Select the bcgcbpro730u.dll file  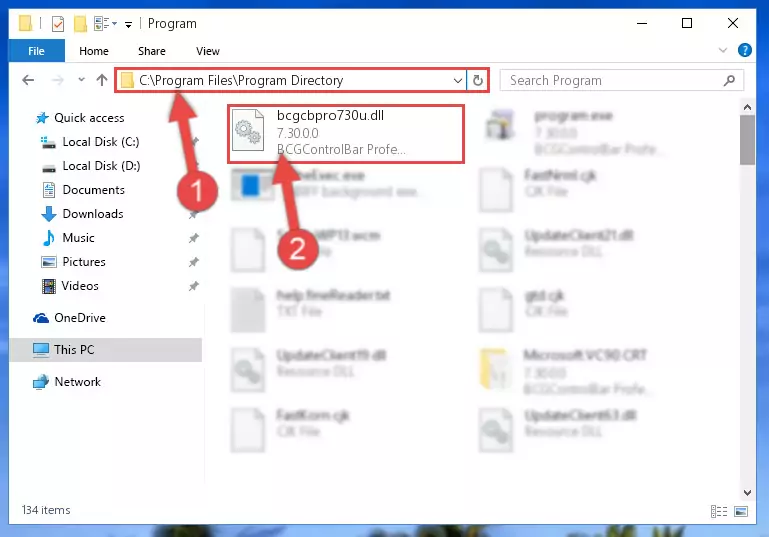[x=346, y=133]
